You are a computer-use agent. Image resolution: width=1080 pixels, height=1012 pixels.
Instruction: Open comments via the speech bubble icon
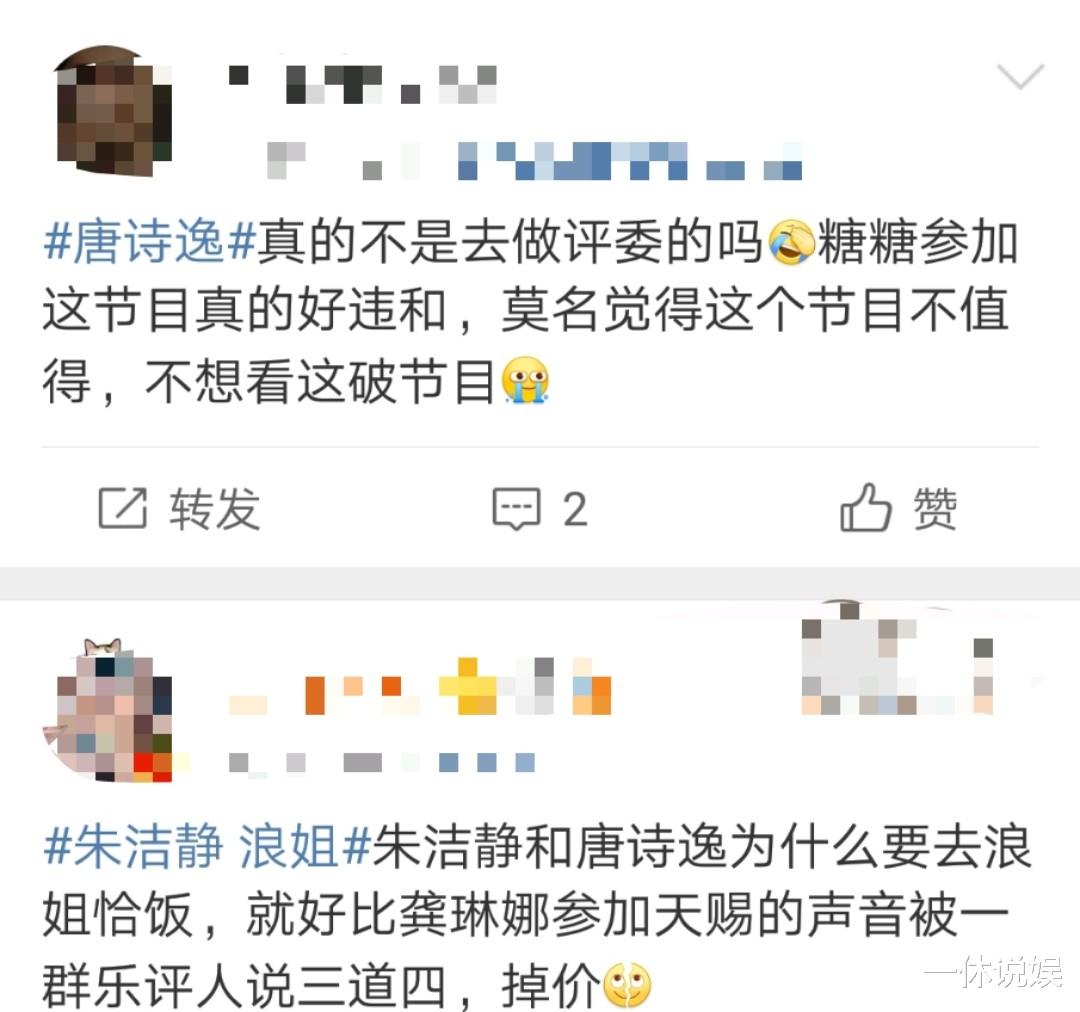click(x=517, y=509)
